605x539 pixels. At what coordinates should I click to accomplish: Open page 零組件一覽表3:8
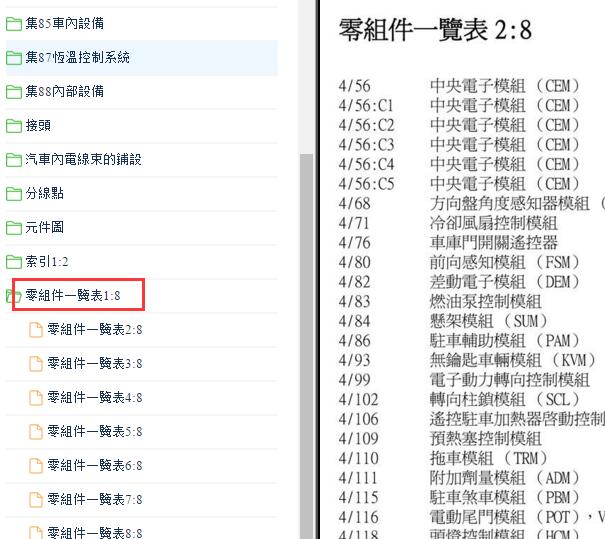(x=95, y=363)
